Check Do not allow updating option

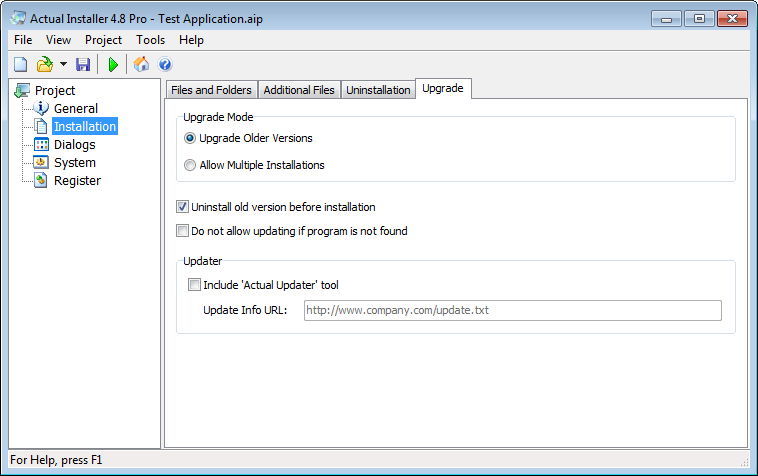tap(182, 231)
